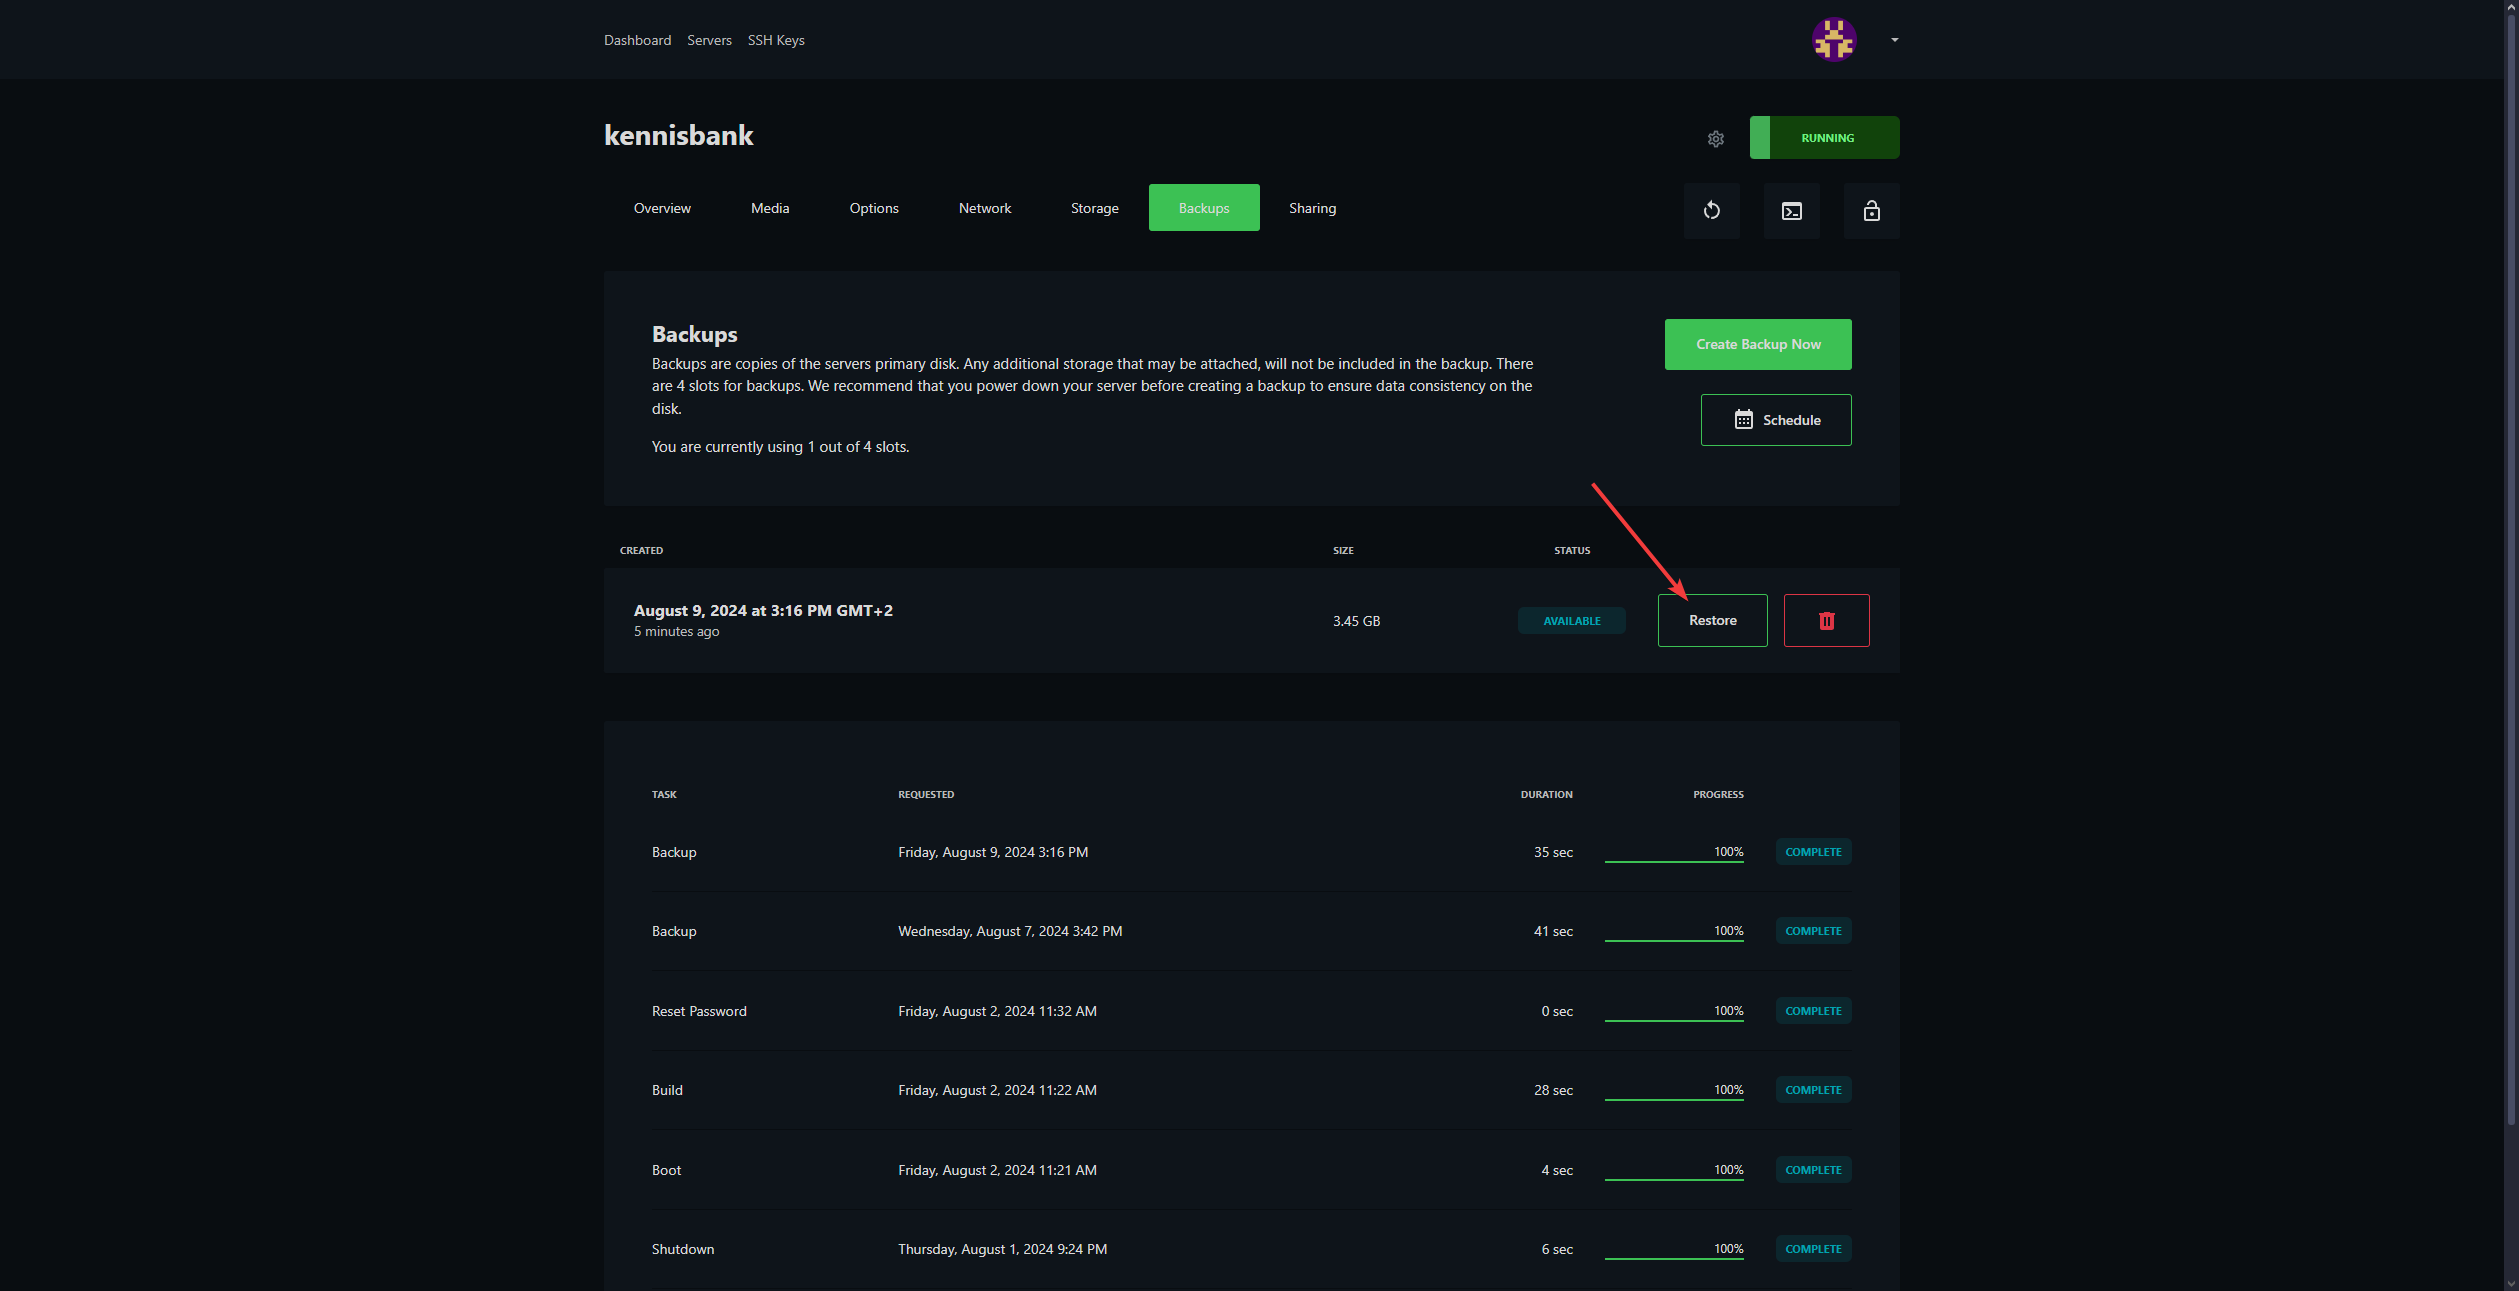Switch to the Overview tab
This screenshot has width=2519, height=1291.
[x=662, y=208]
